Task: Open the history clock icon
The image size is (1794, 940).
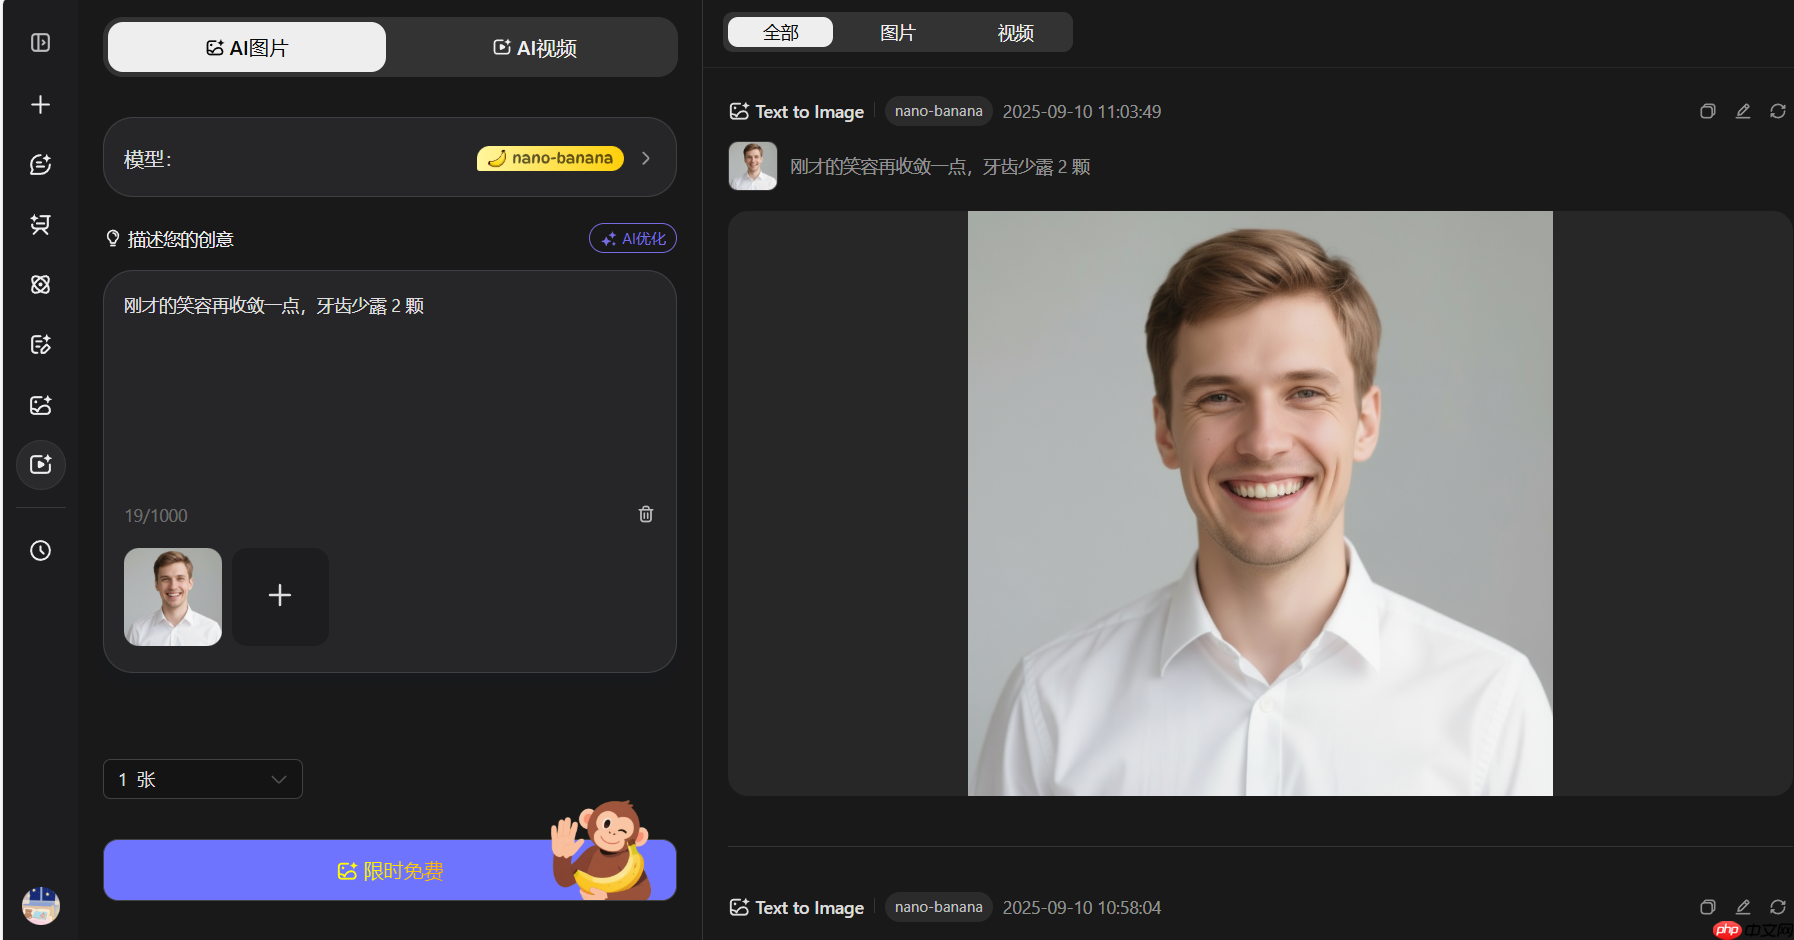Action: [x=40, y=551]
